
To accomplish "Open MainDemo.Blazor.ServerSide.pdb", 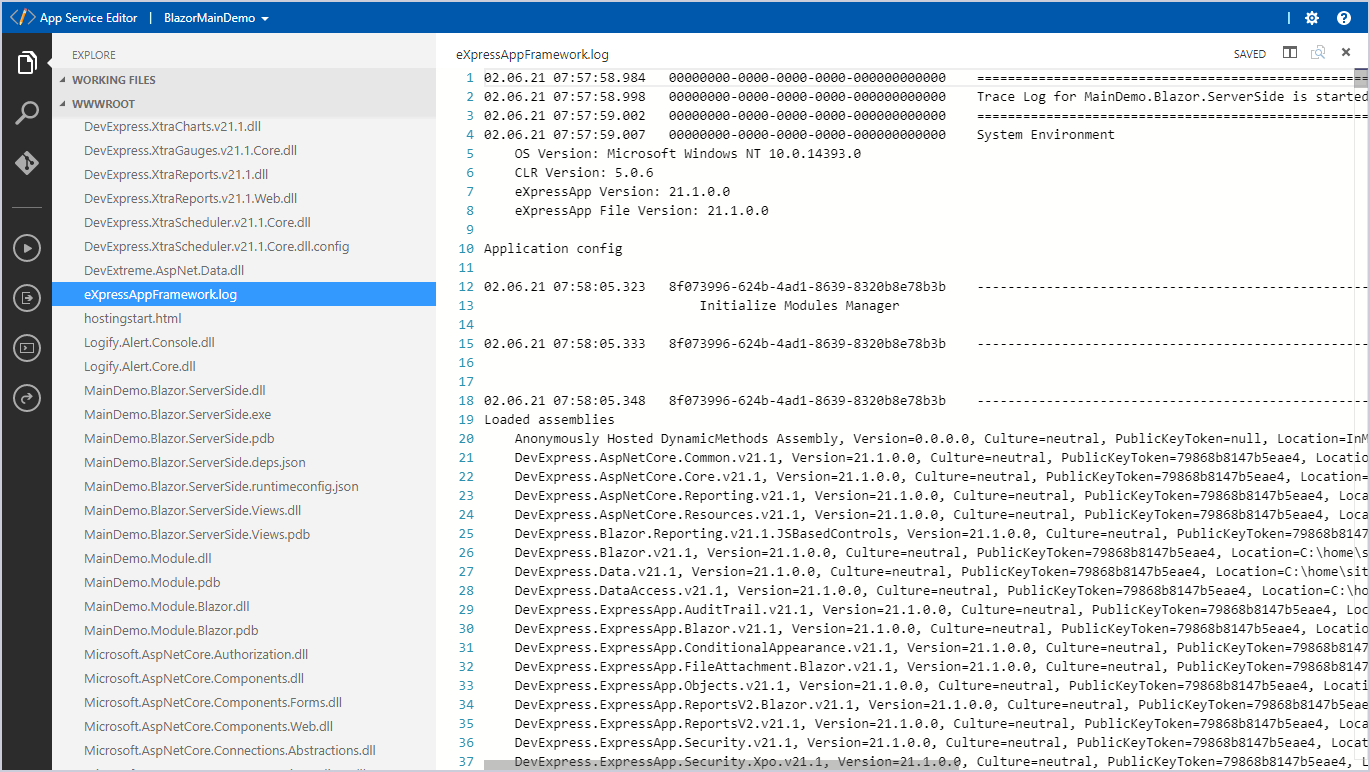I will tap(179, 438).
